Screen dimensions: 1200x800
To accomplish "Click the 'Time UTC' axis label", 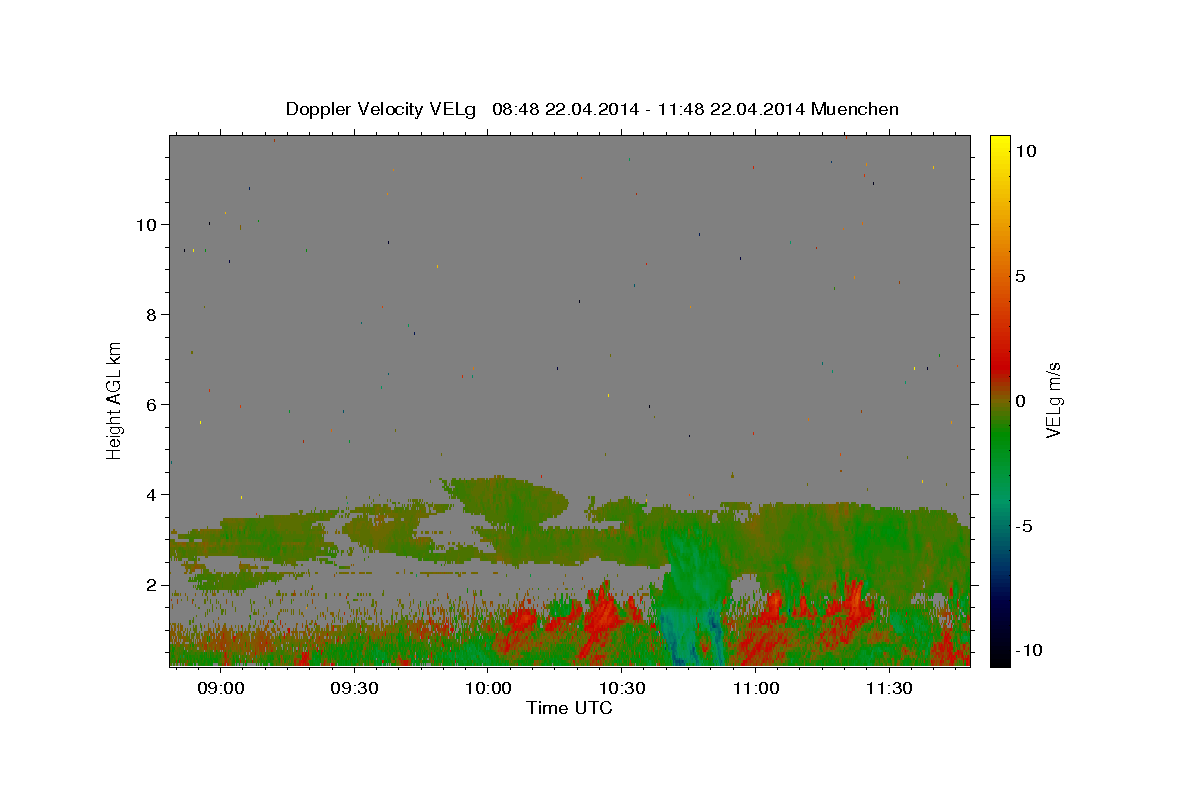I will pos(569,708).
